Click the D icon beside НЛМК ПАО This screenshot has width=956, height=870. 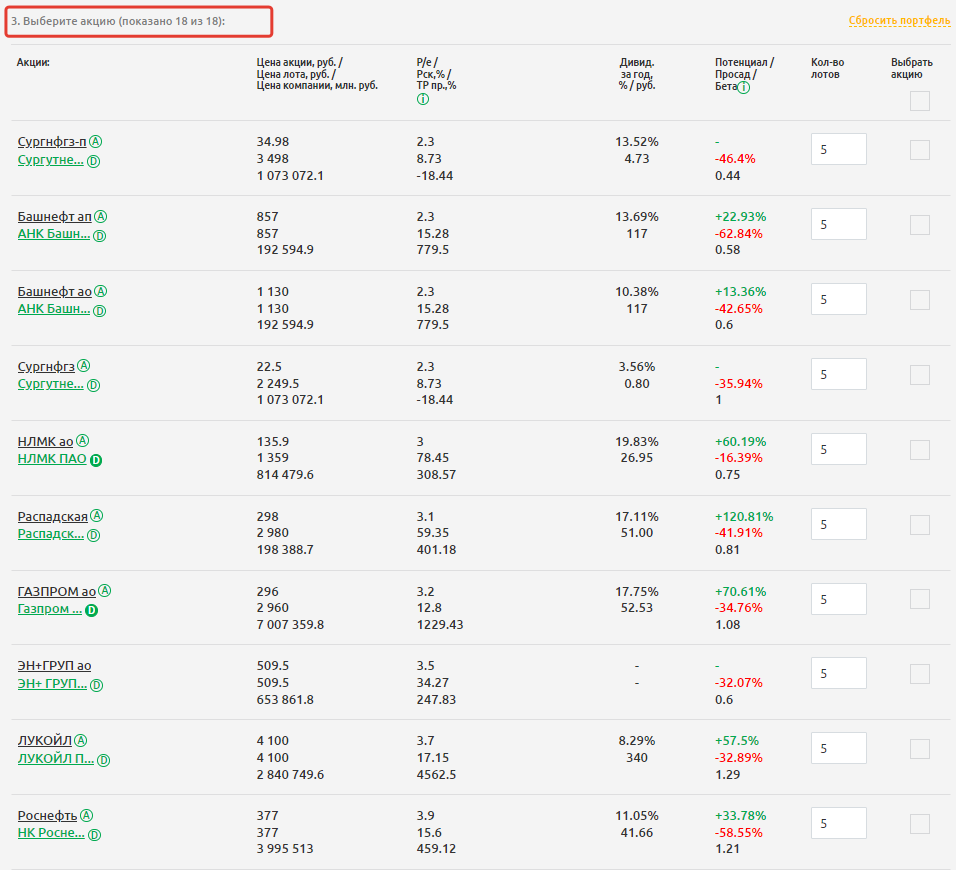tap(96, 460)
